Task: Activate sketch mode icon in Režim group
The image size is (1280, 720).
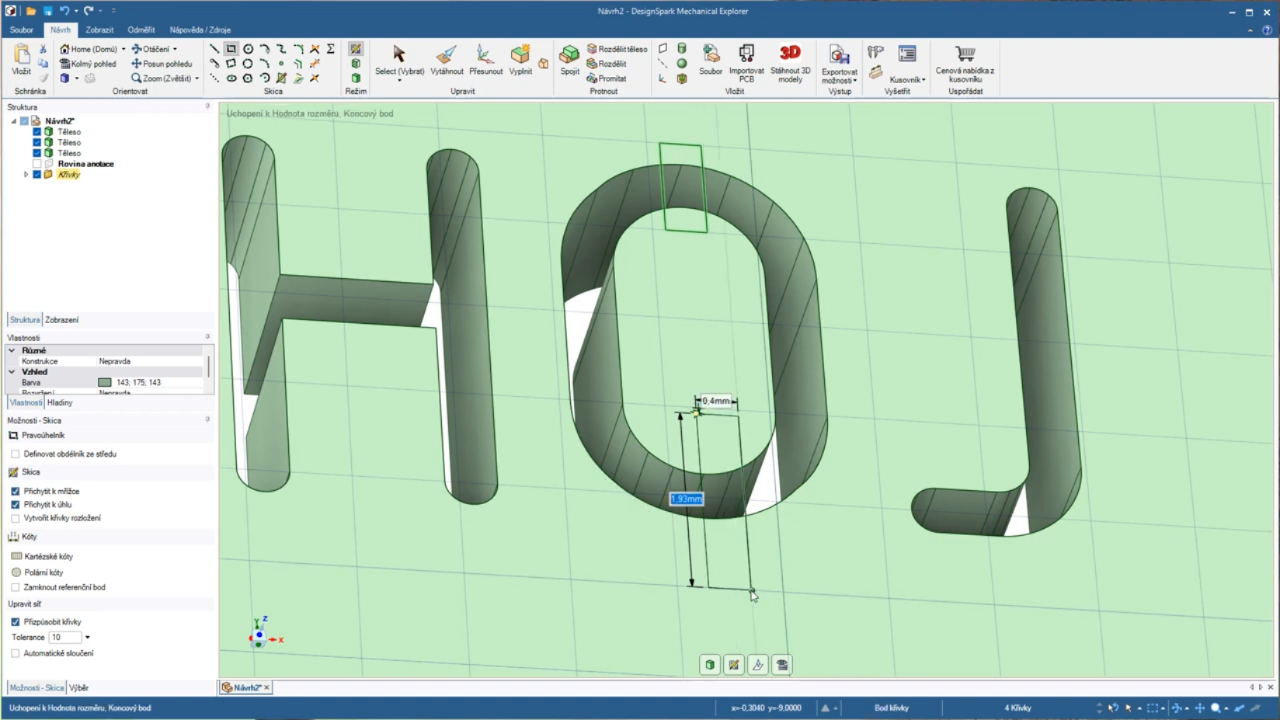Action: (x=356, y=49)
